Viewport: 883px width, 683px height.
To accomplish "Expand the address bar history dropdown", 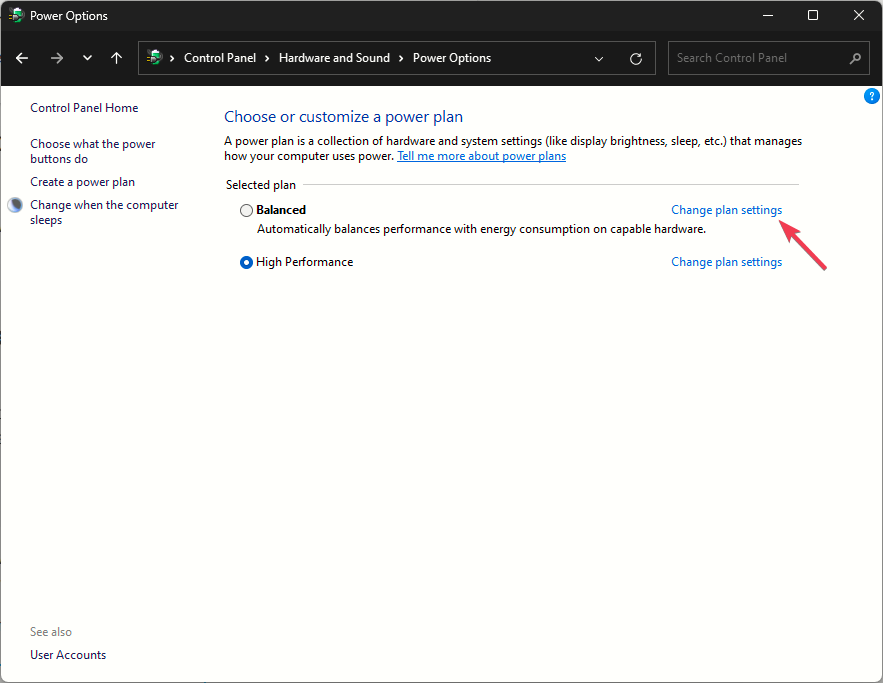I will point(599,58).
